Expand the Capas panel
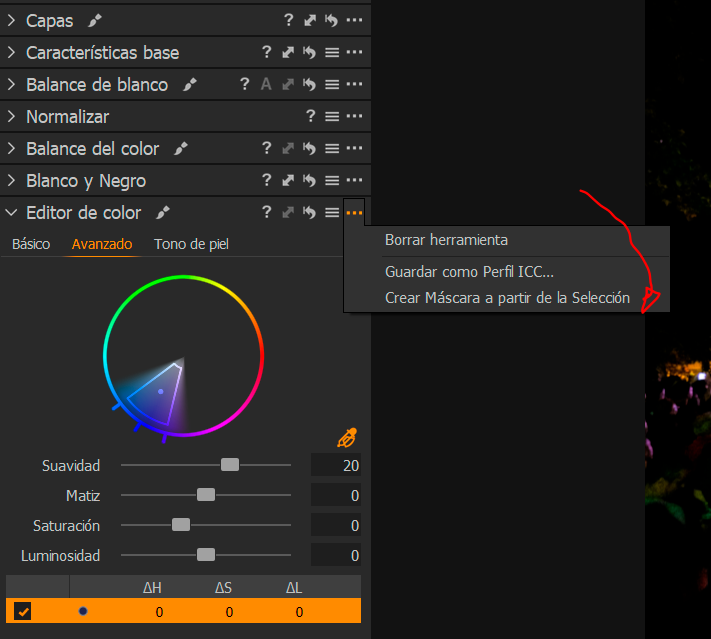The image size is (711, 639). point(11,20)
